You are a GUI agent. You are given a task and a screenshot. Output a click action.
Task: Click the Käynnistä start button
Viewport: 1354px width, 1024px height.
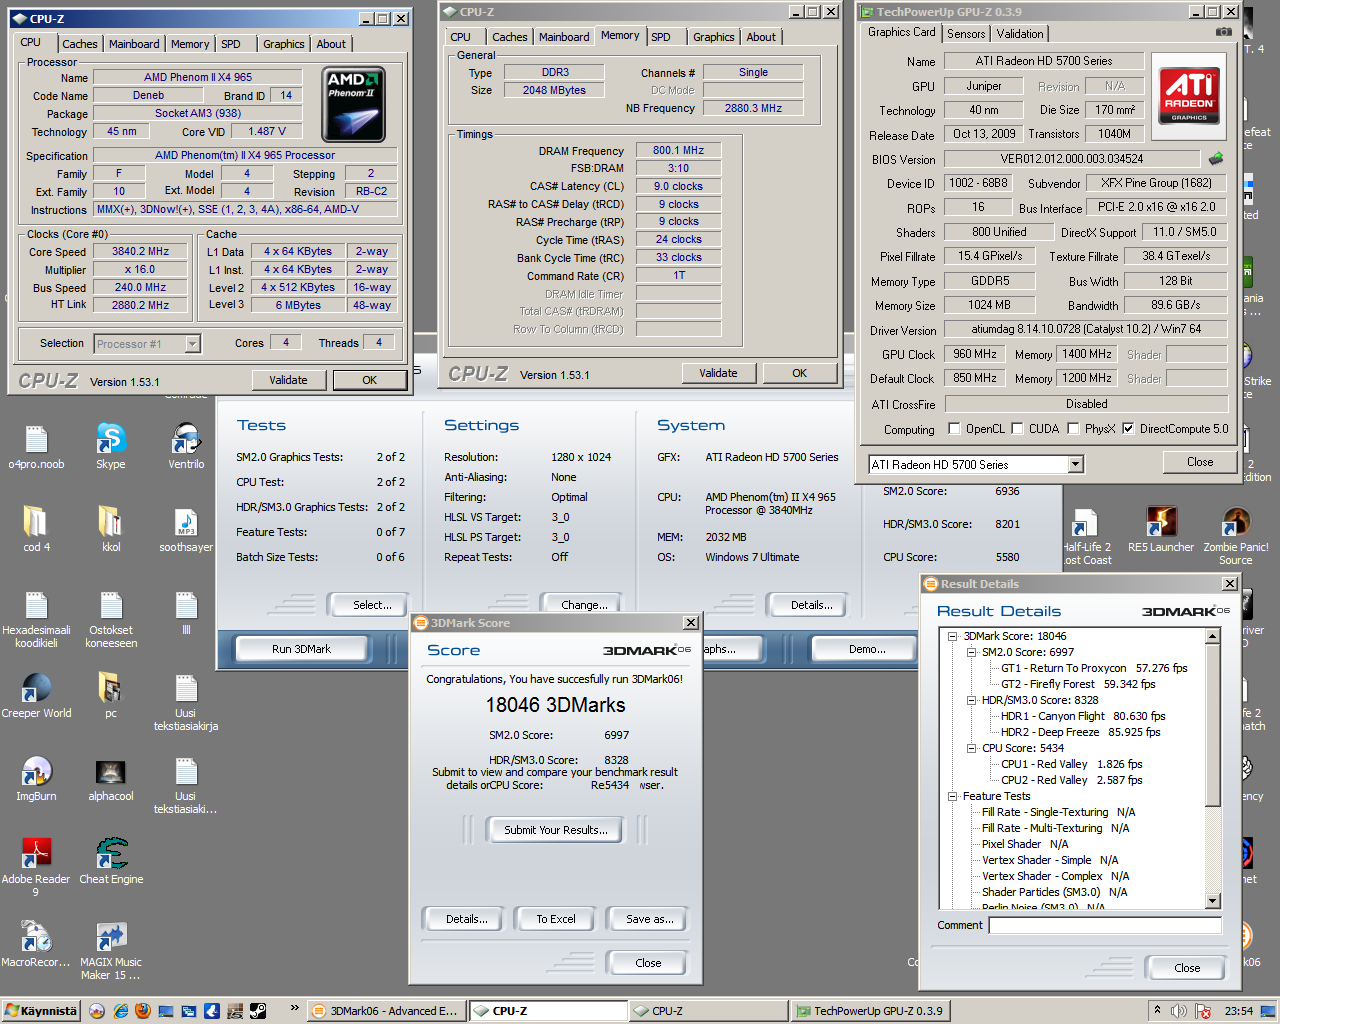pos(40,1011)
